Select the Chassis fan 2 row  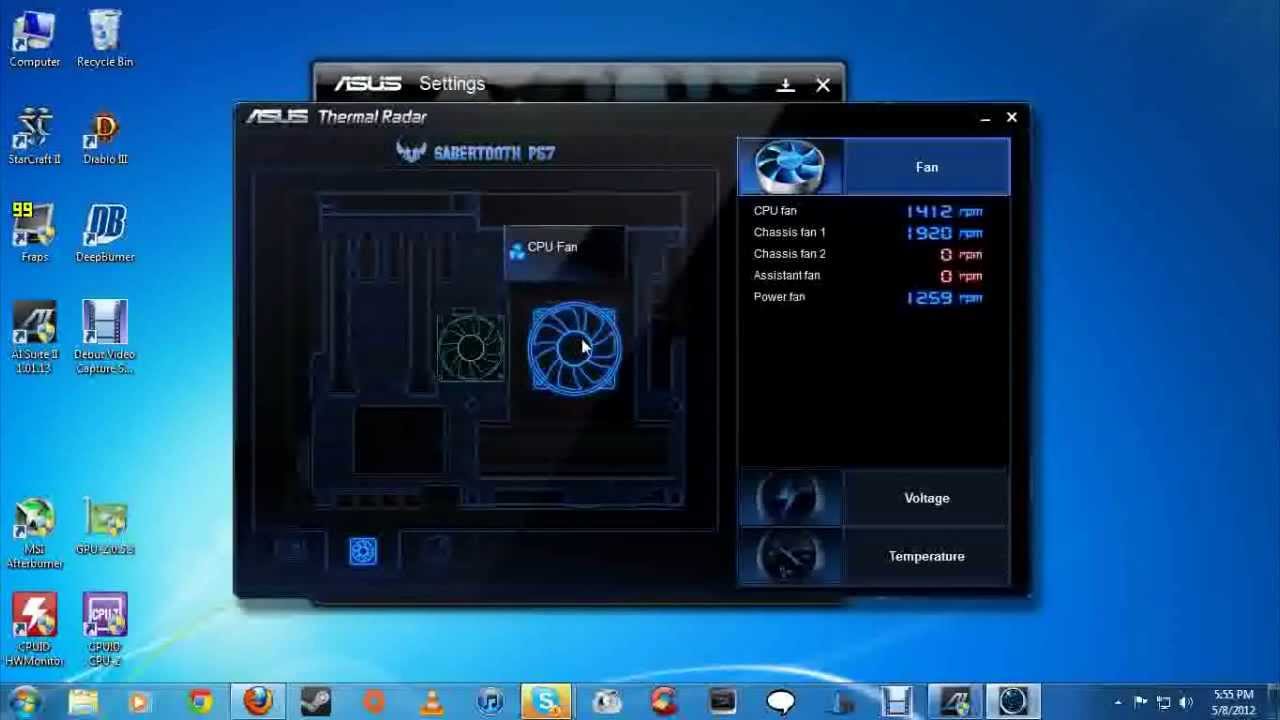click(x=868, y=254)
